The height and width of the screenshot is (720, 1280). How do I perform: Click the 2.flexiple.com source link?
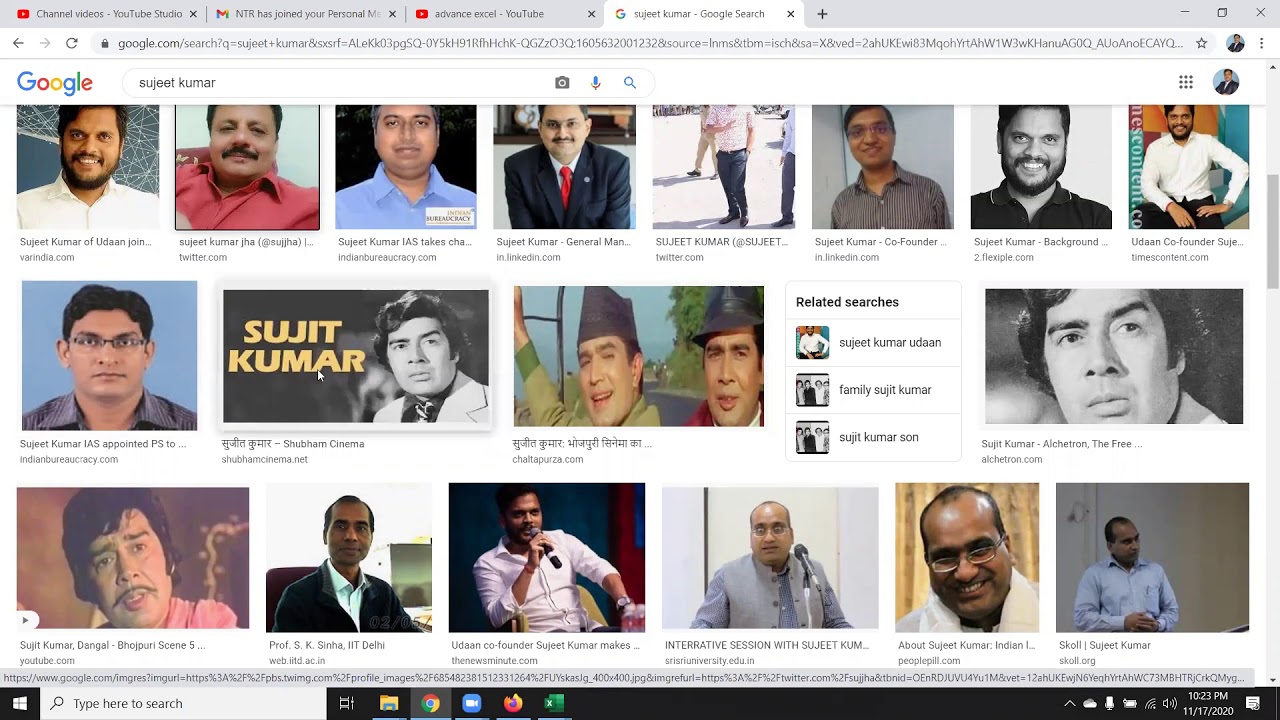click(x=1004, y=258)
